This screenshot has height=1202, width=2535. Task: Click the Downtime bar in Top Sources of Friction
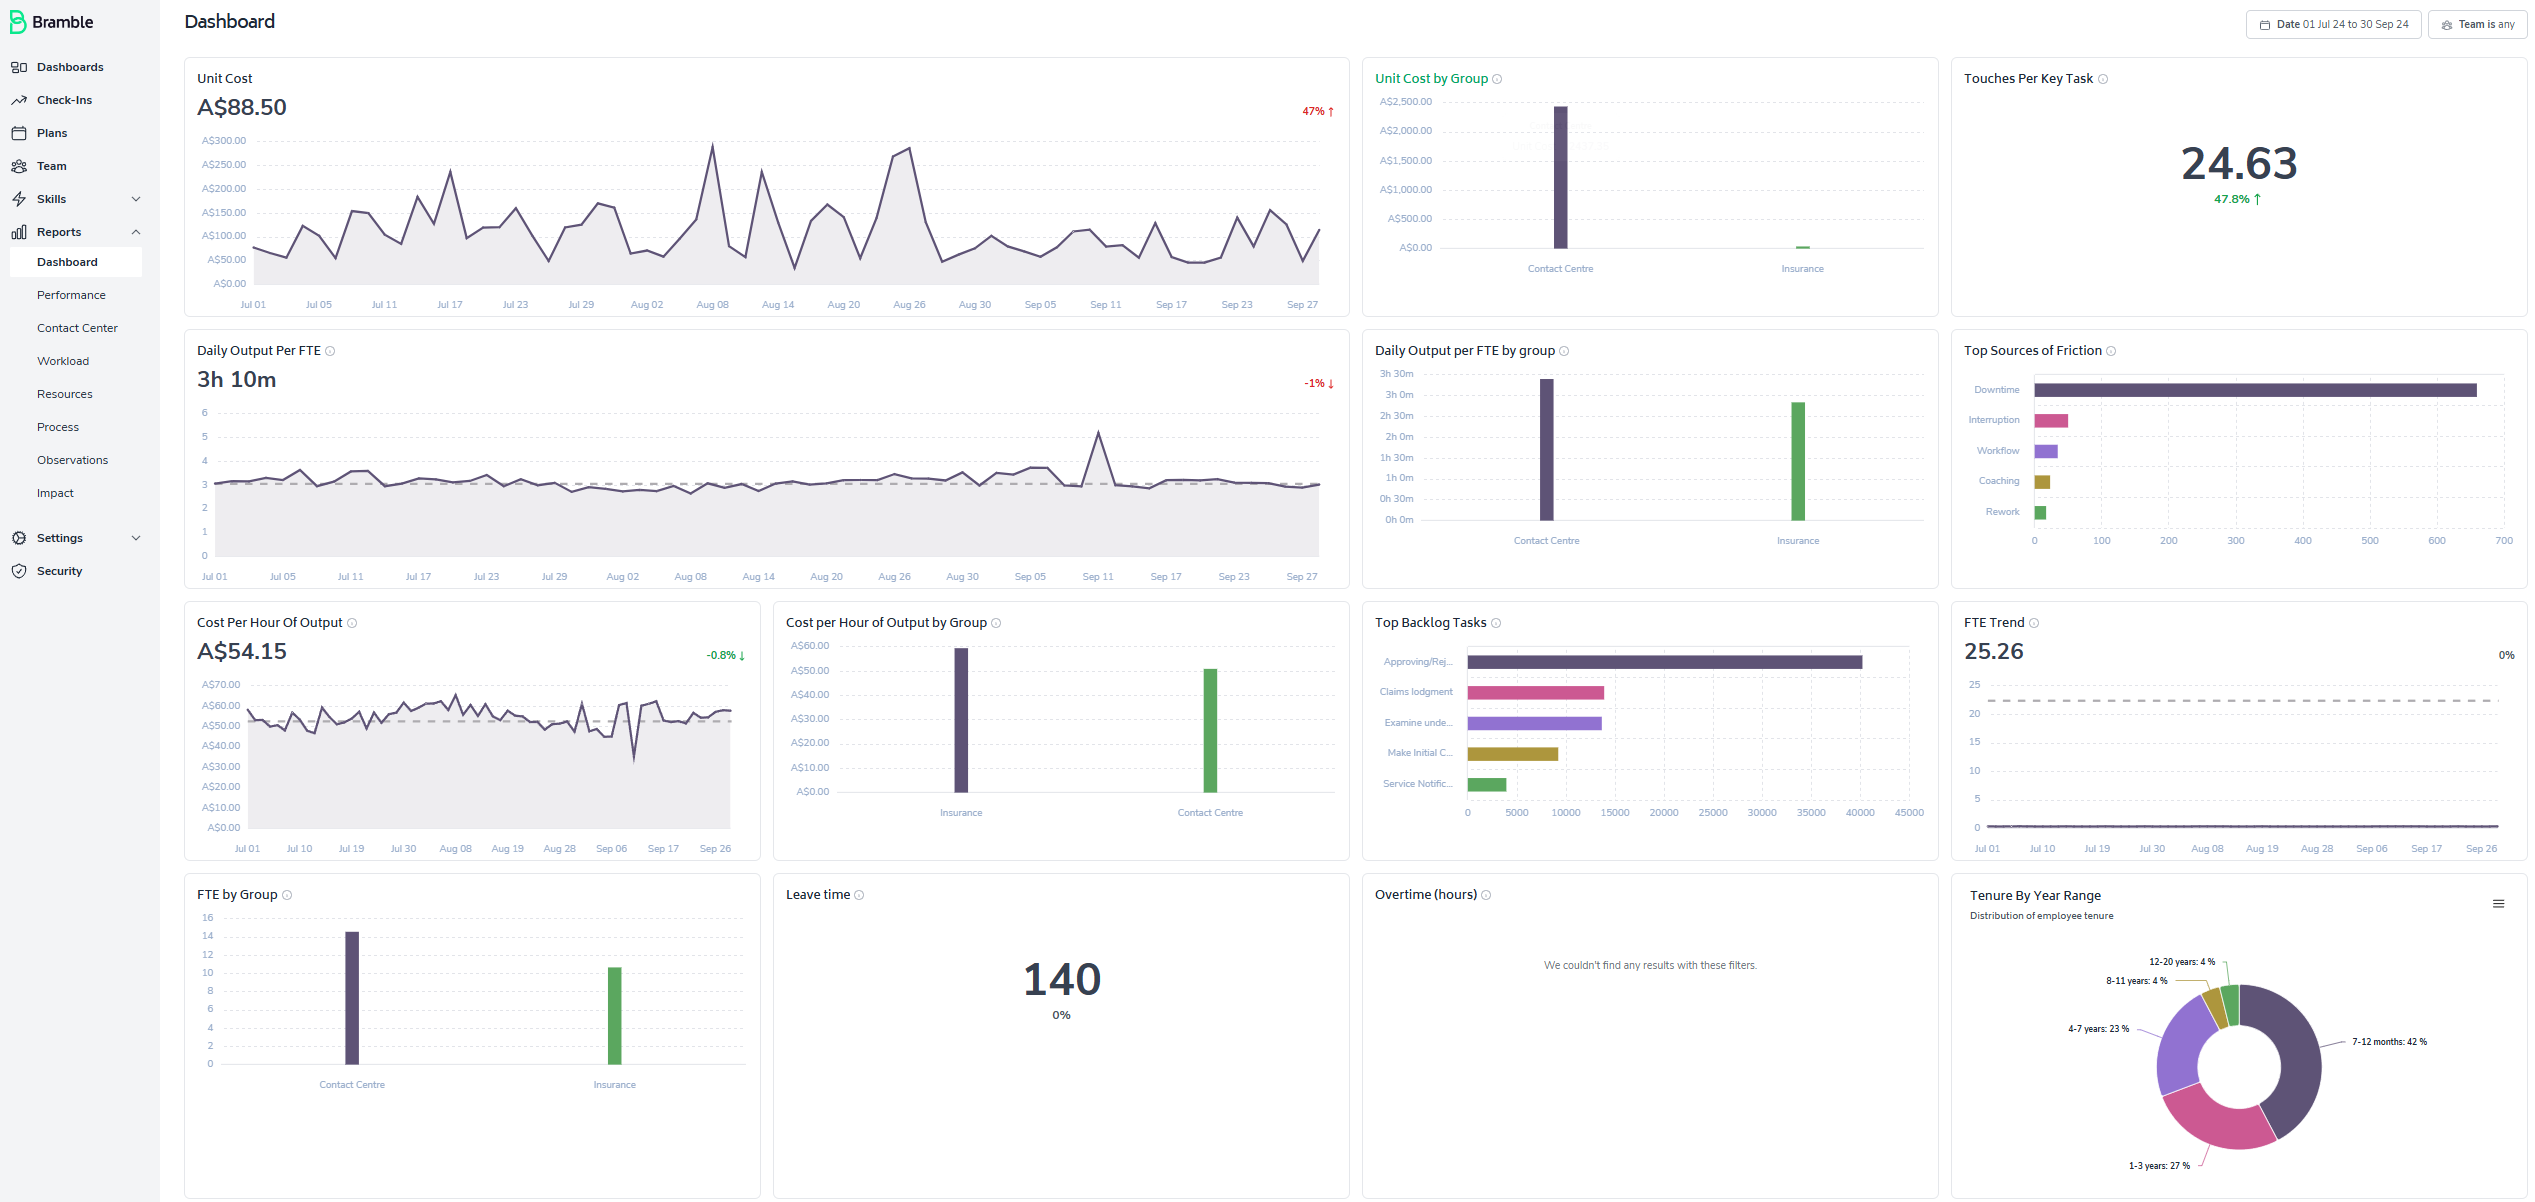coord(2254,390)
